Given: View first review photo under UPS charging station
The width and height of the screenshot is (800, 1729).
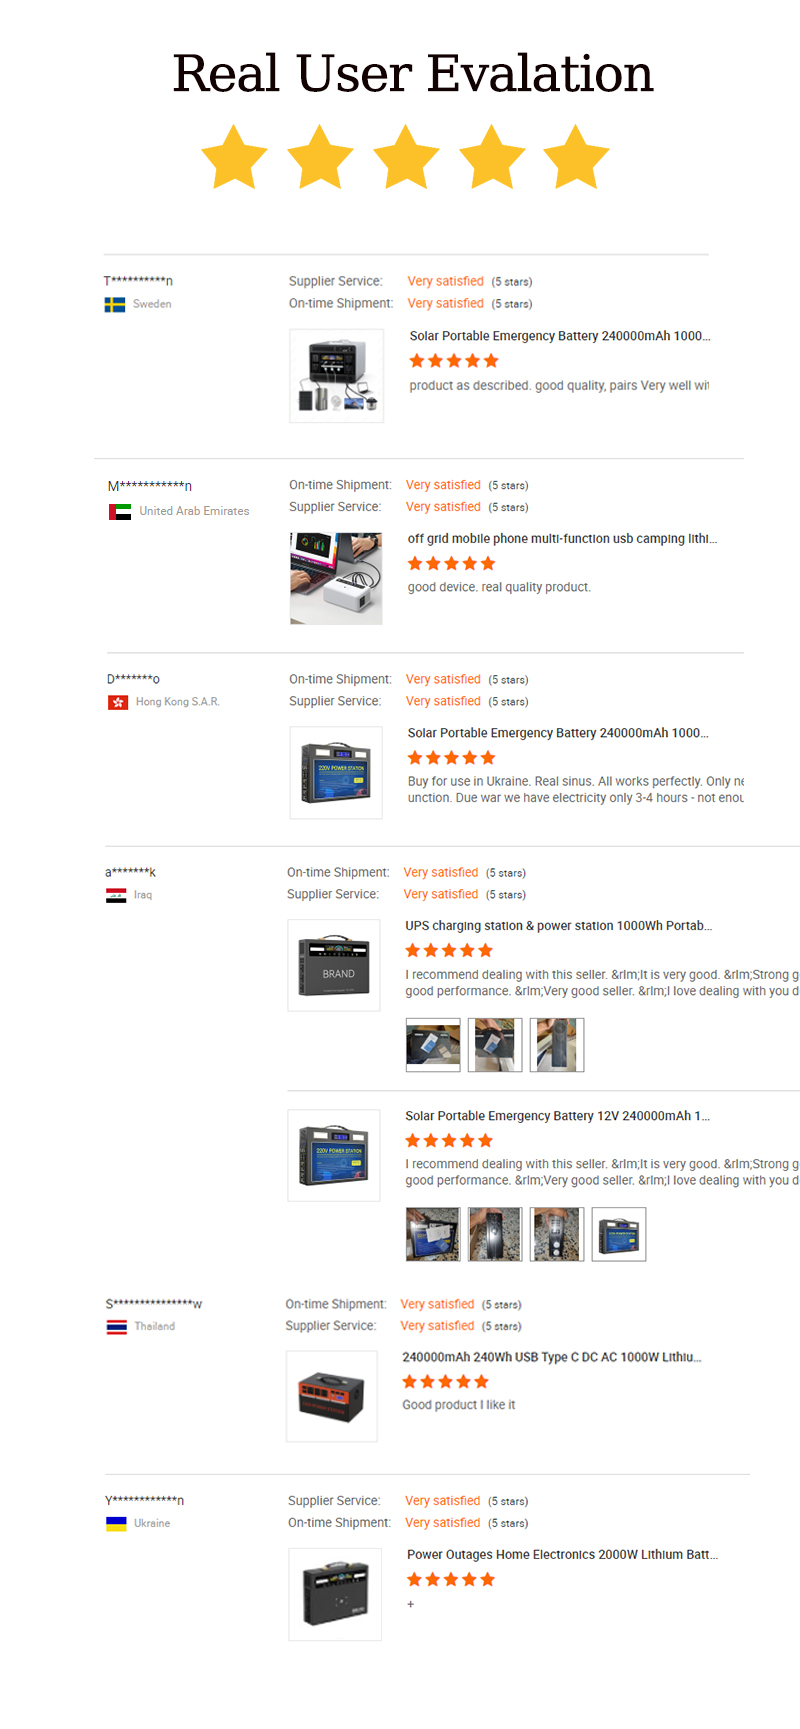Looking at the screenshot, I should point(433,1045).
